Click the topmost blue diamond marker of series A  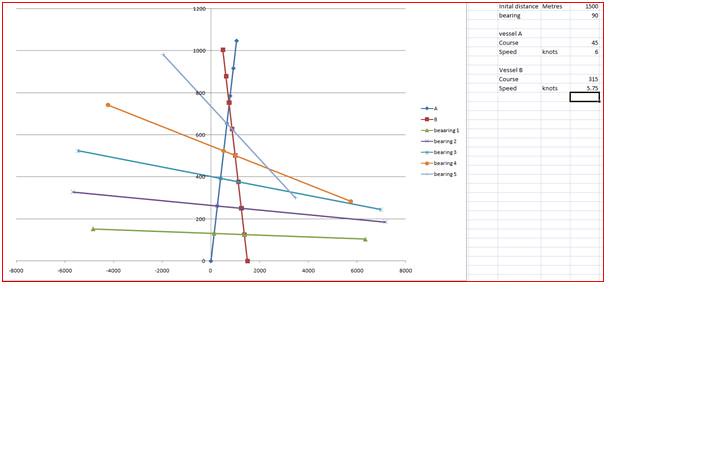point(236,41)
